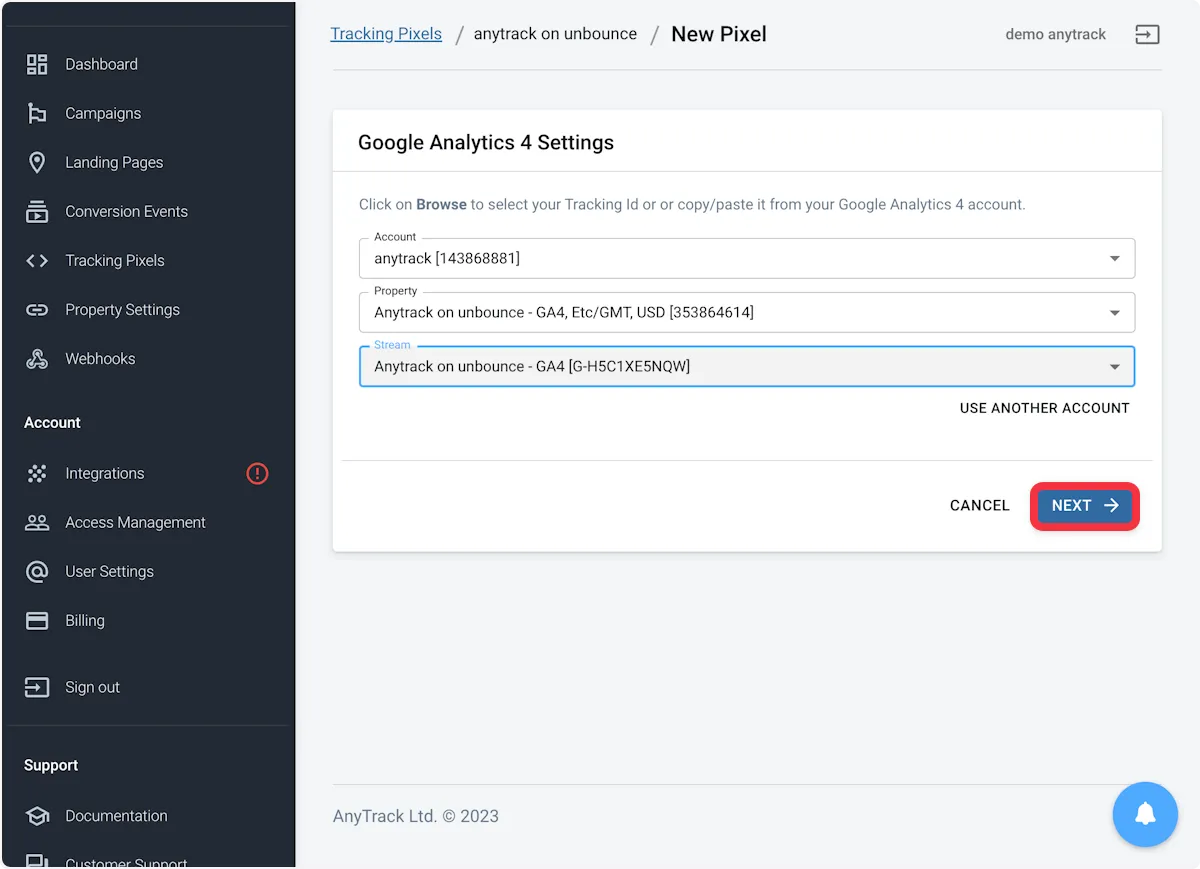Click the bold word Browse in instructions
This screenshot has width=1200, height=869.
[441, 204]
